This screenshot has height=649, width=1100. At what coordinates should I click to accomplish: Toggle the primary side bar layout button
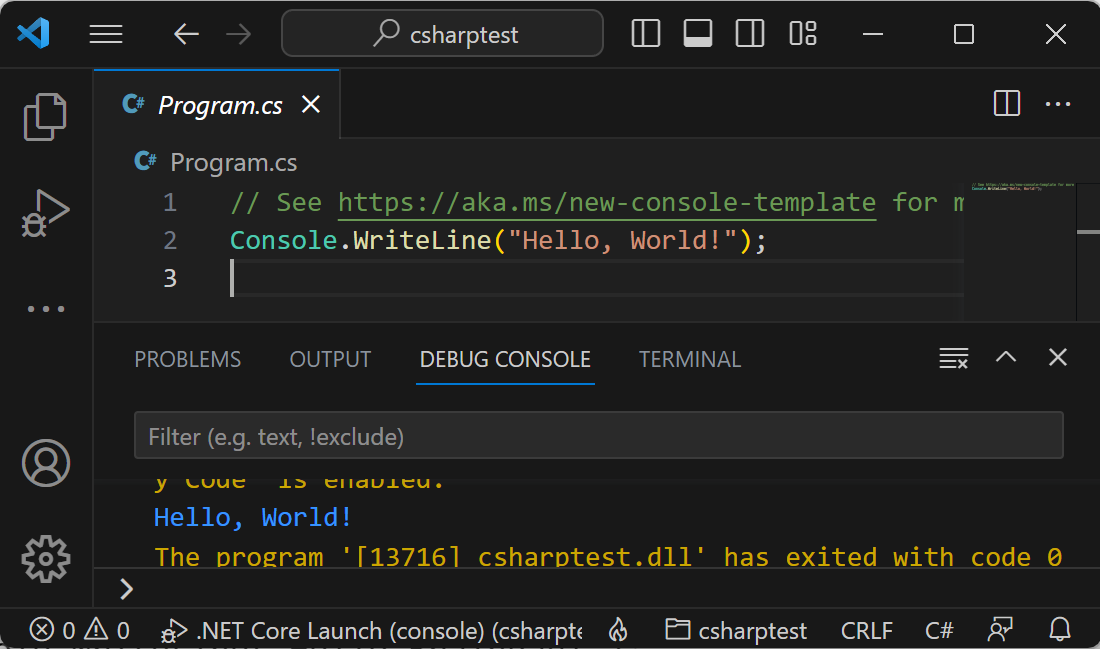pos(646,34)
